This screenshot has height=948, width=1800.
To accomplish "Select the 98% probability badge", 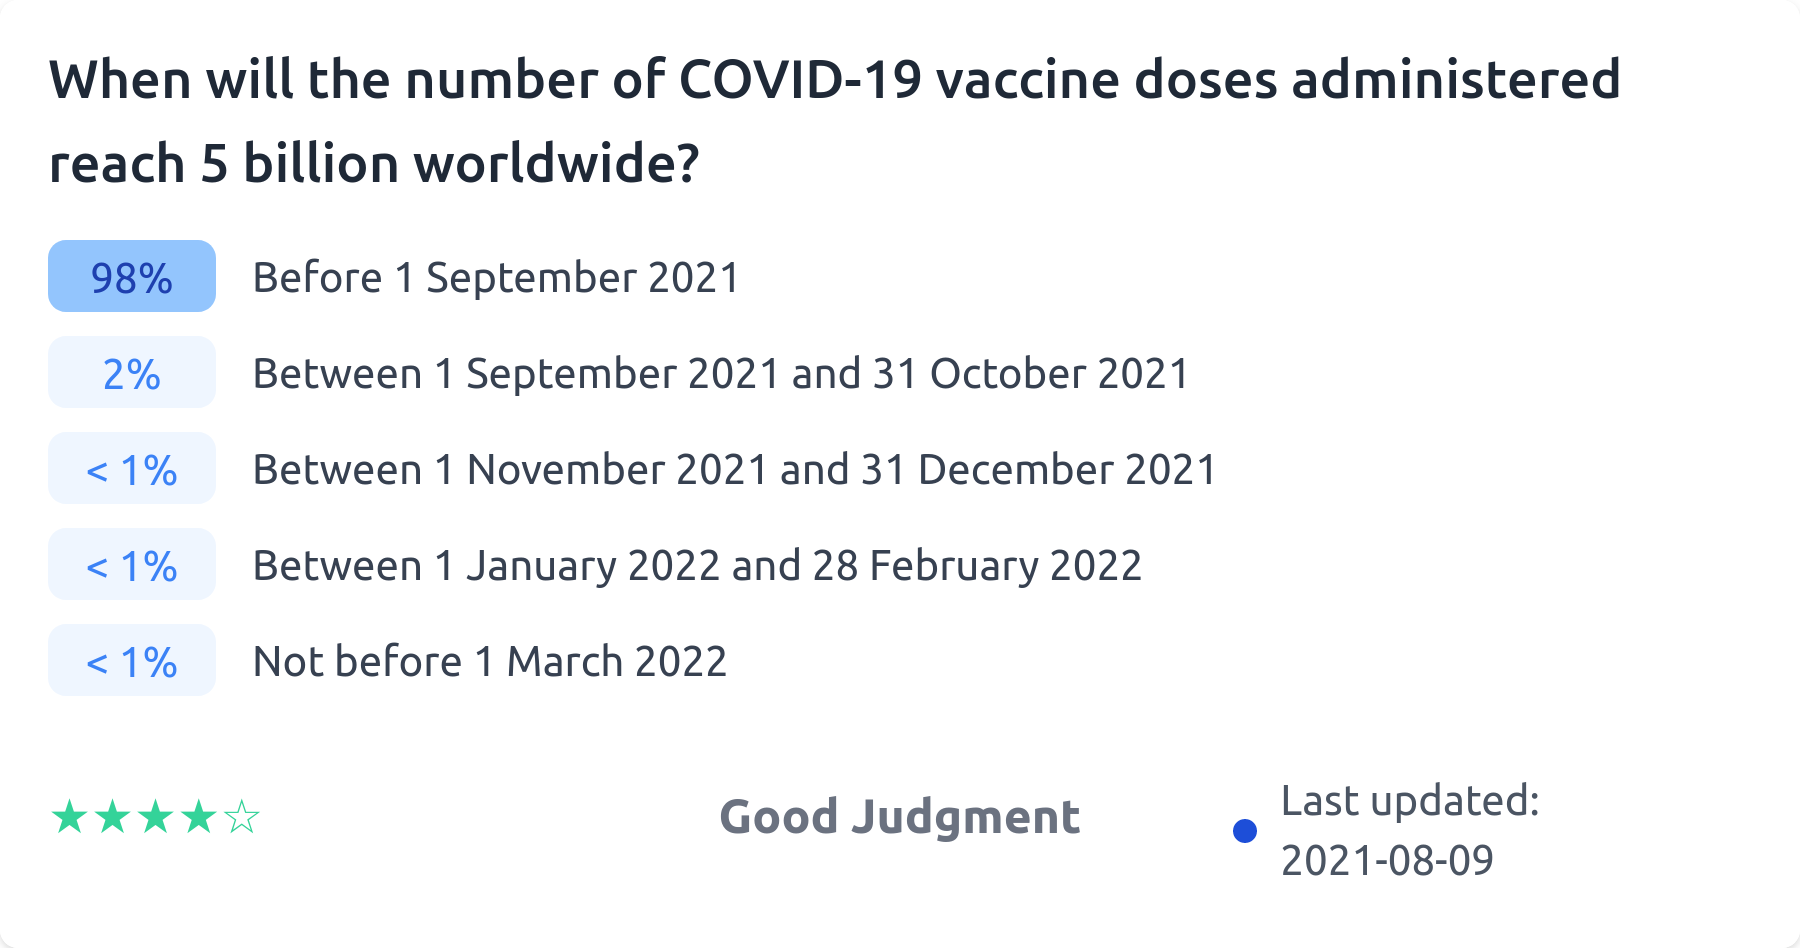I will click(132, 277).
